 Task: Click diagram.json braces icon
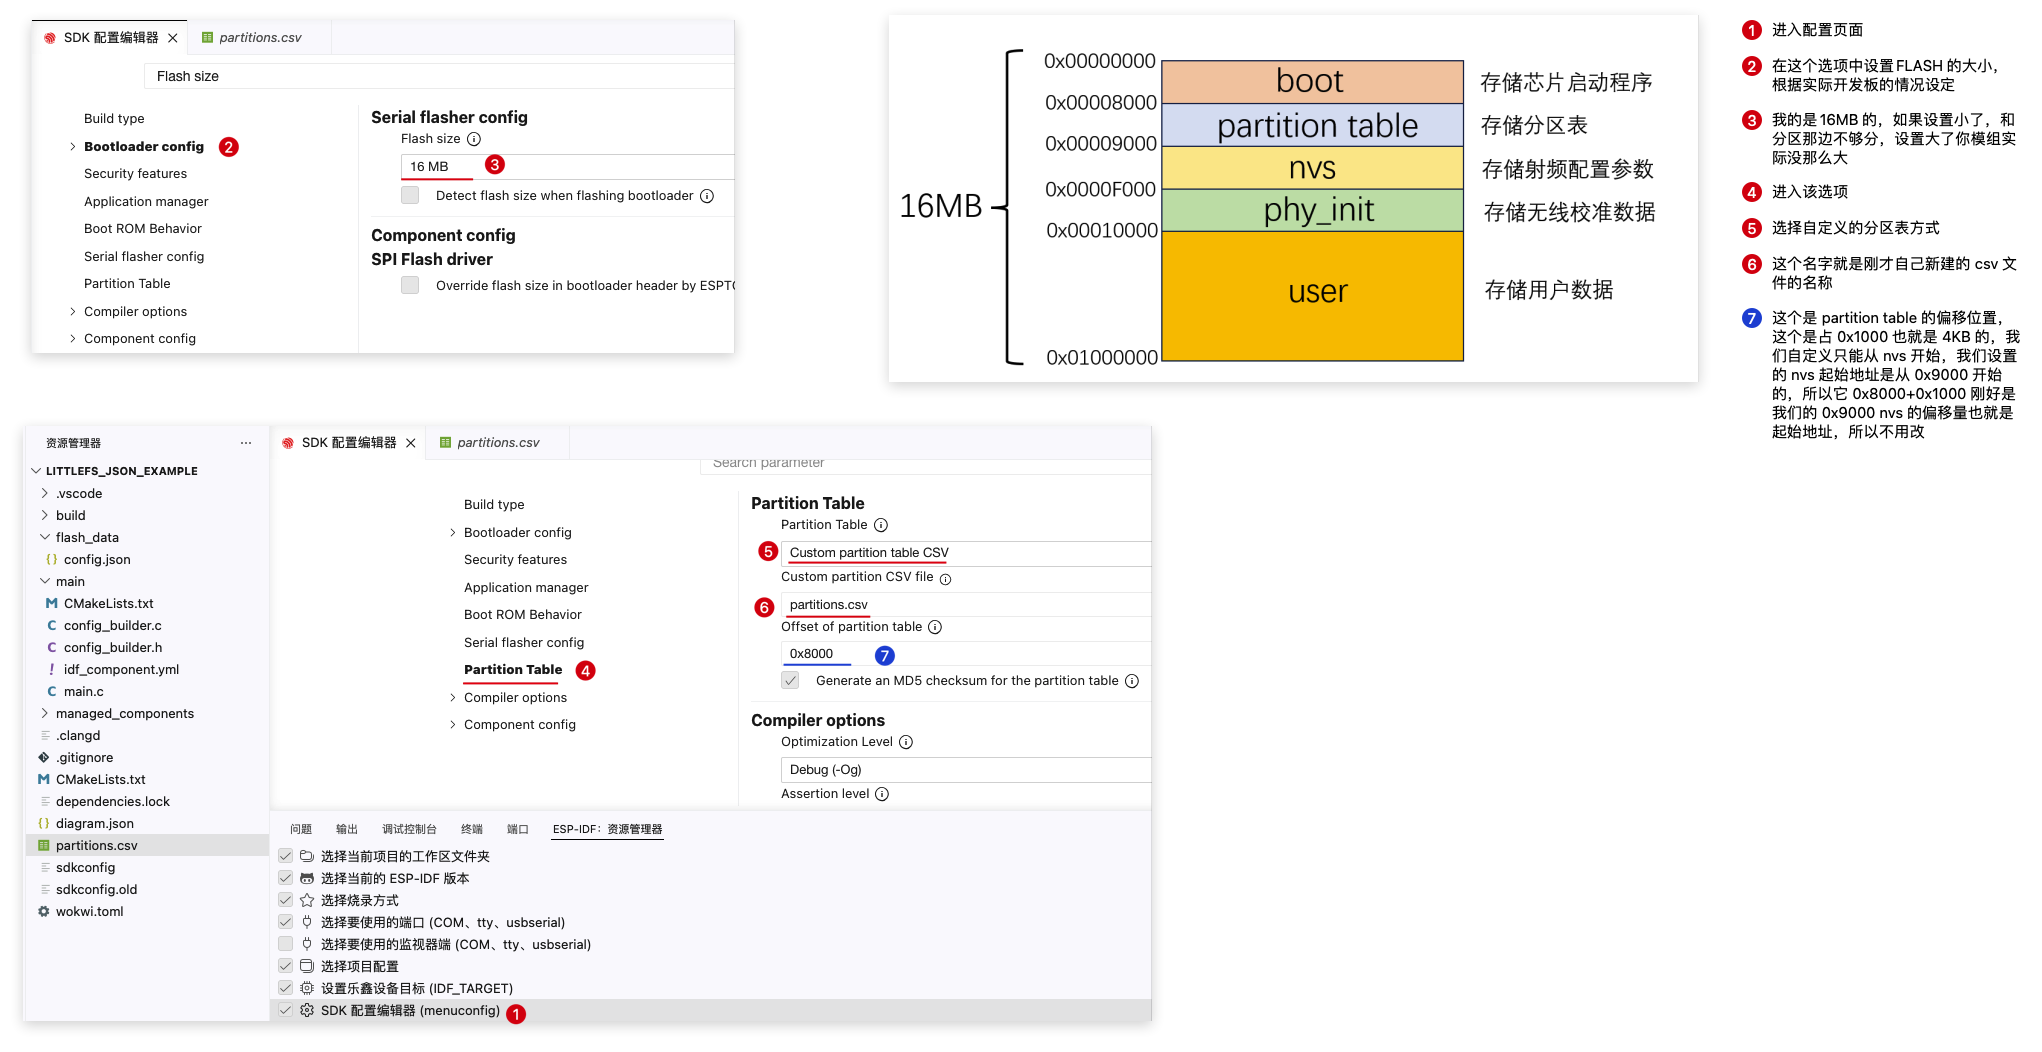44,824
